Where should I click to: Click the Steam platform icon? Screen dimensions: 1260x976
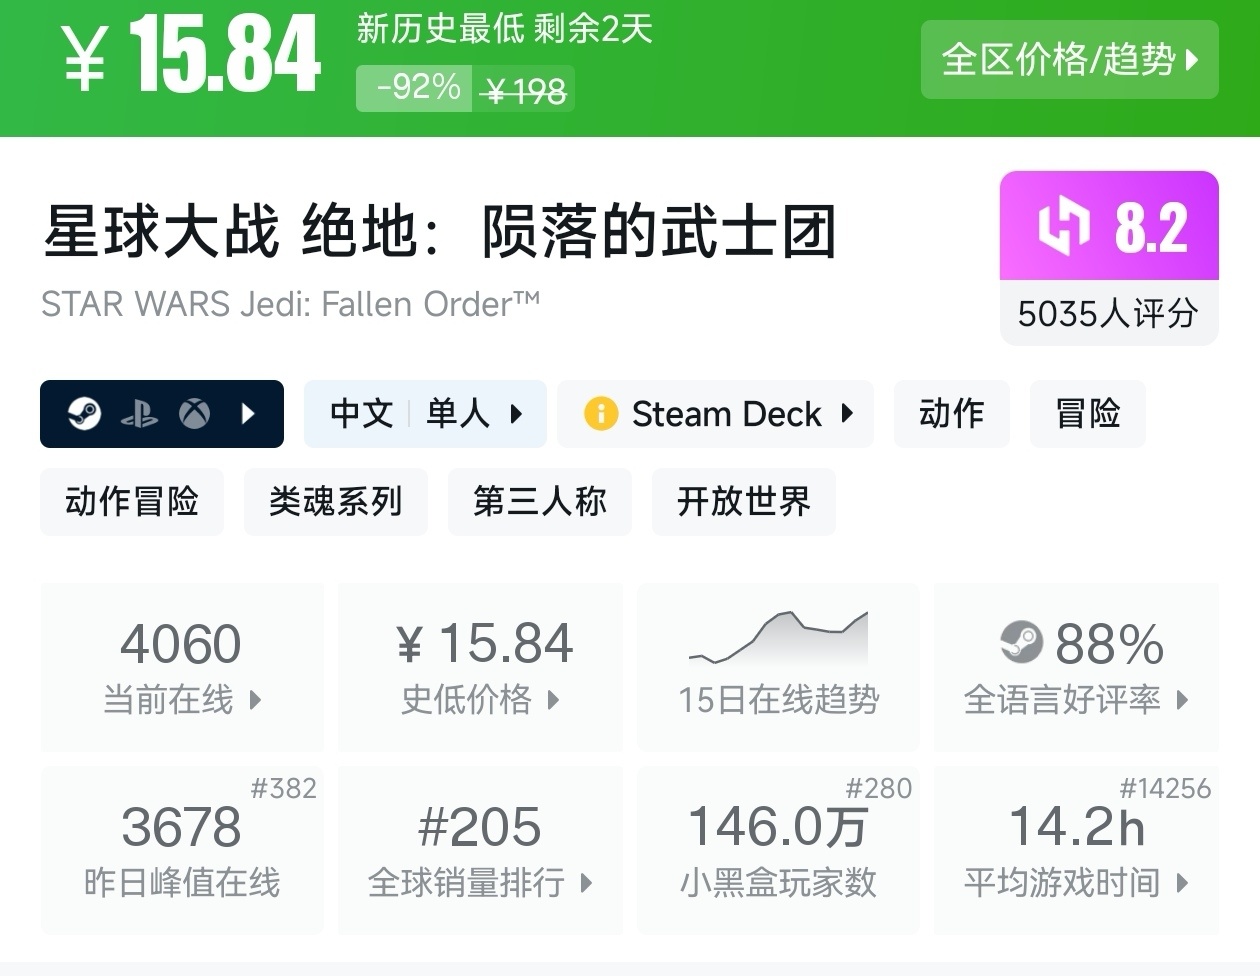[84, 413]
